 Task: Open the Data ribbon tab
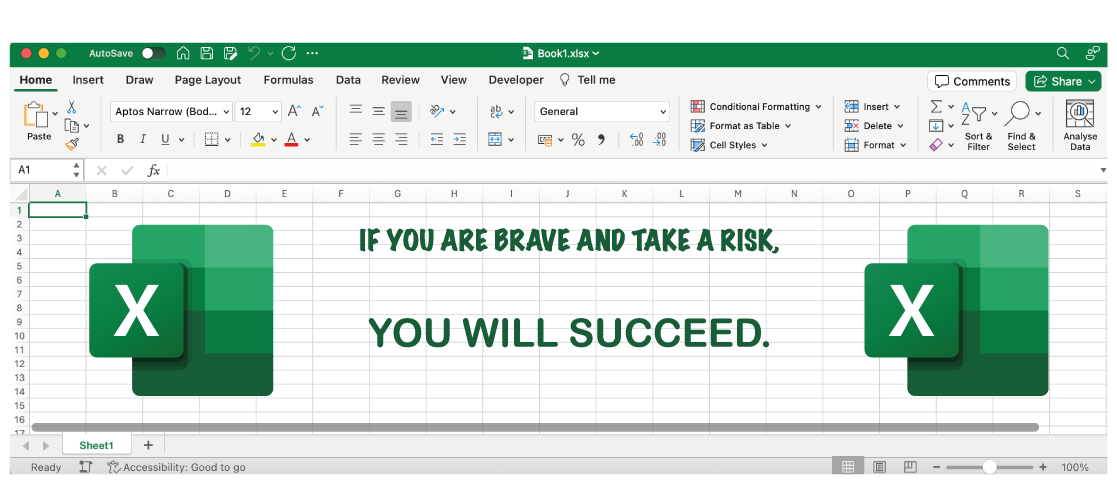[x=348, y=80]
